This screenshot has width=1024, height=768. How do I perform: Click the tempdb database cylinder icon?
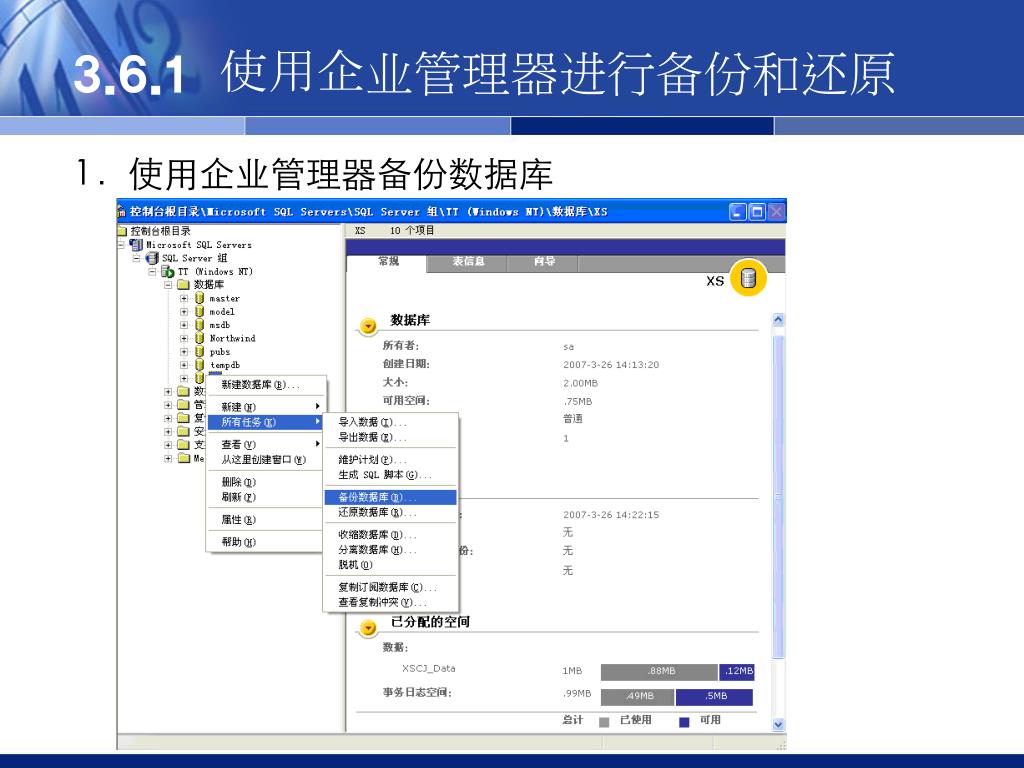coord(200,365)
